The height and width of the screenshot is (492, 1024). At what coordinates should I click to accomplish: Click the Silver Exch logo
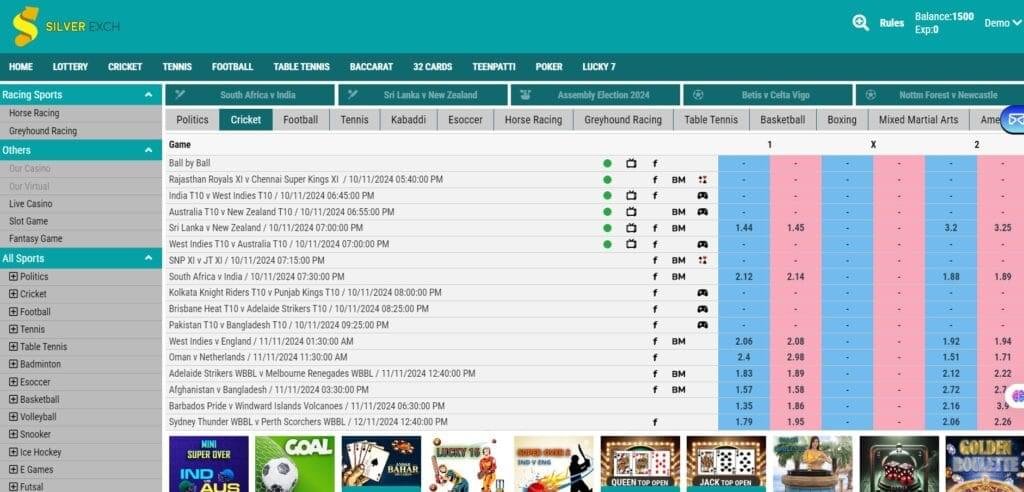click(65, 26)
